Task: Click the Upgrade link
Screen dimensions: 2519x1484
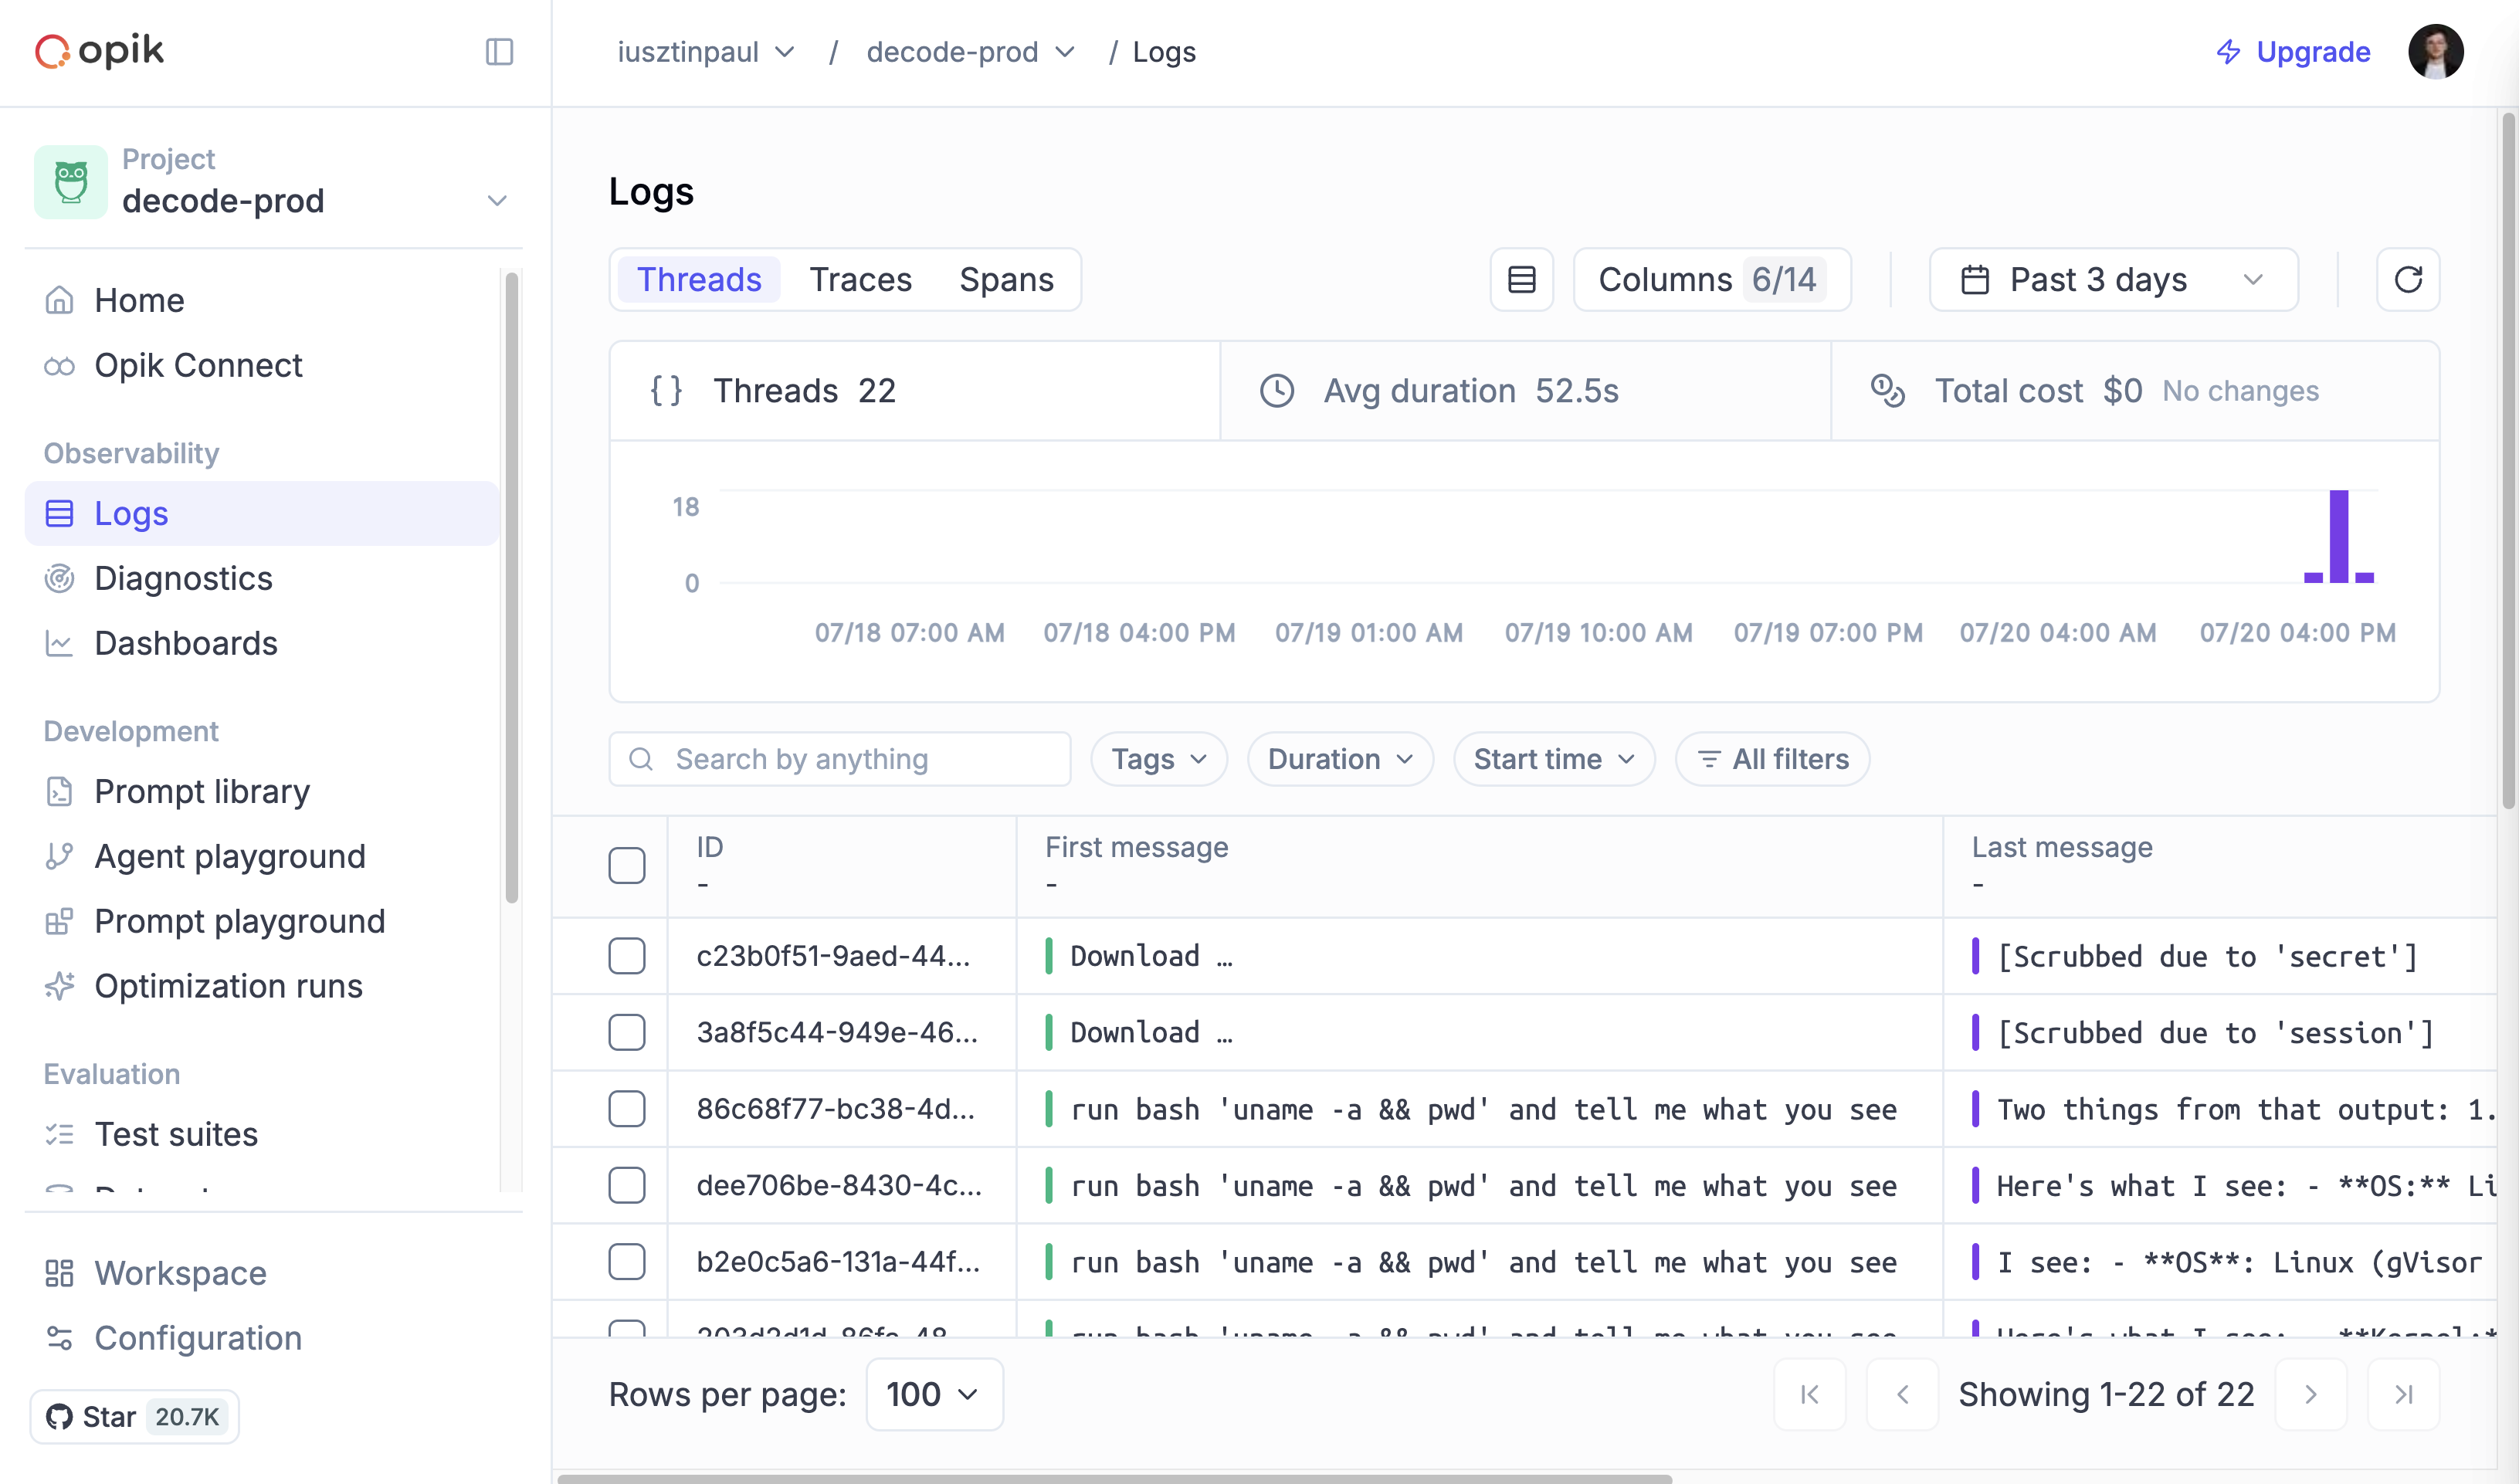Action: (2293, 52)
